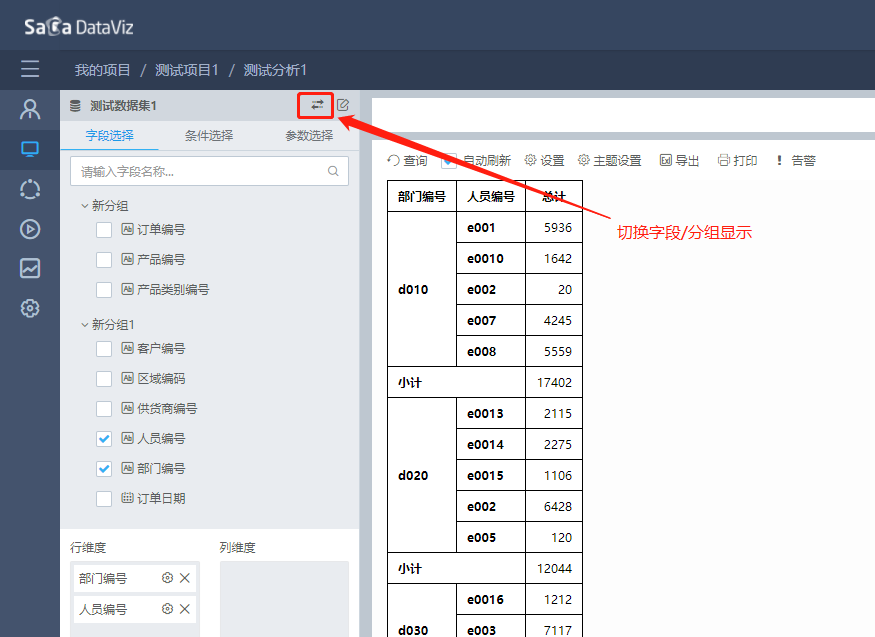Open the line chart sidebar icon

(x=30, y=268)
